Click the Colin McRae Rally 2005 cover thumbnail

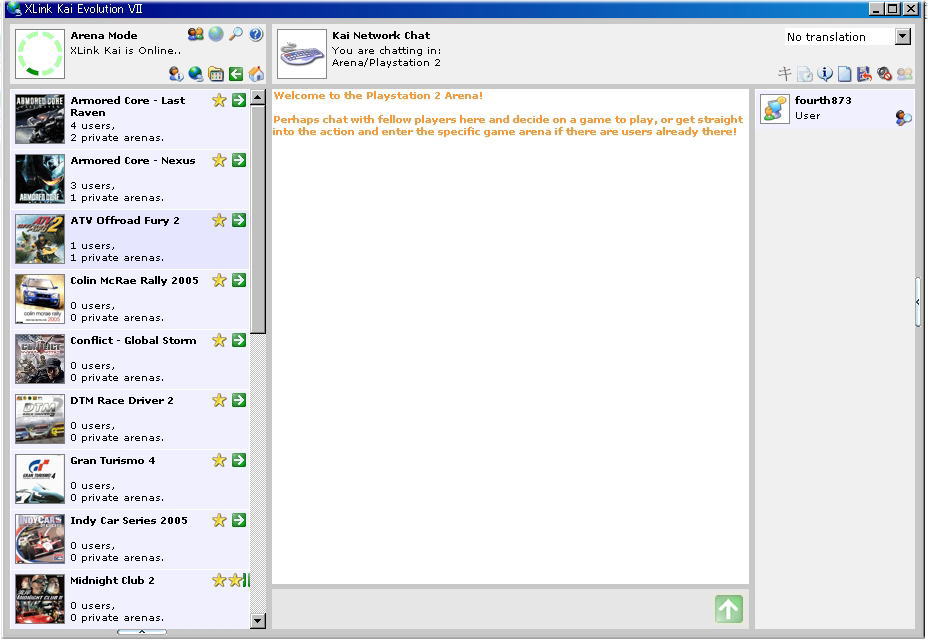(x=40, y=299)
